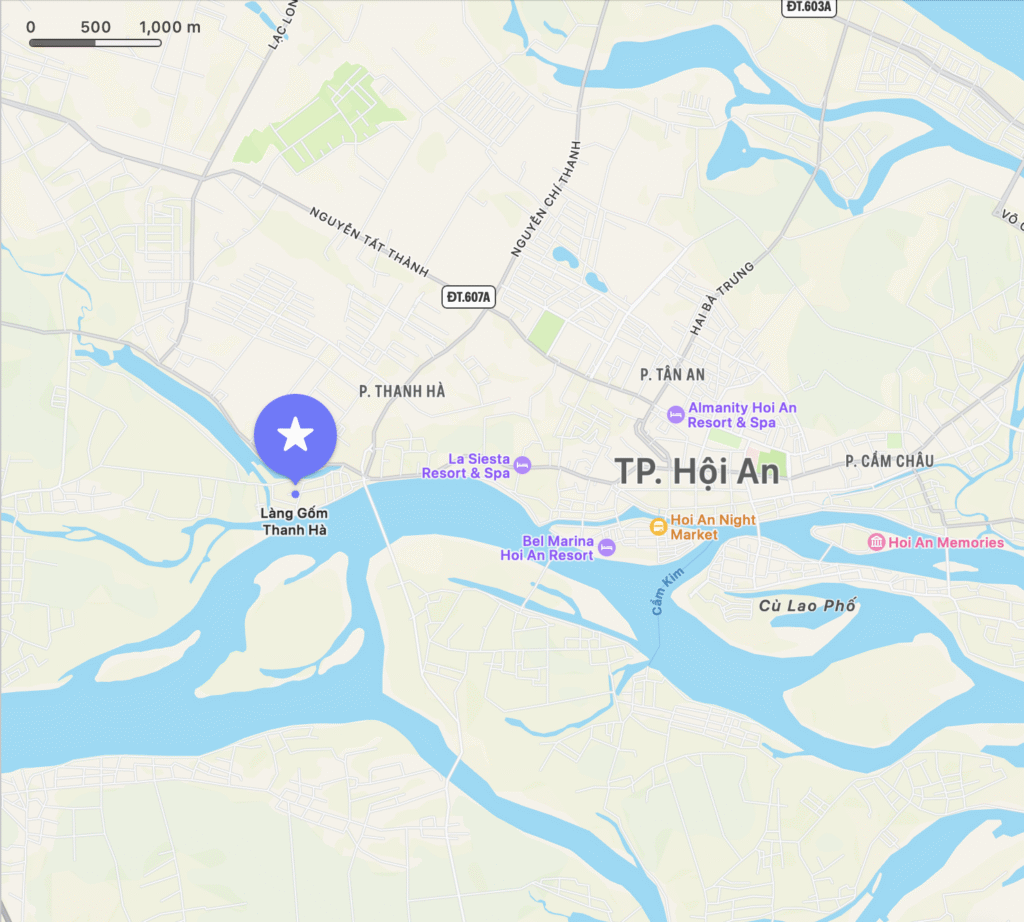Click the P. Cẩm Châu ward label

[x=889, y=461]
